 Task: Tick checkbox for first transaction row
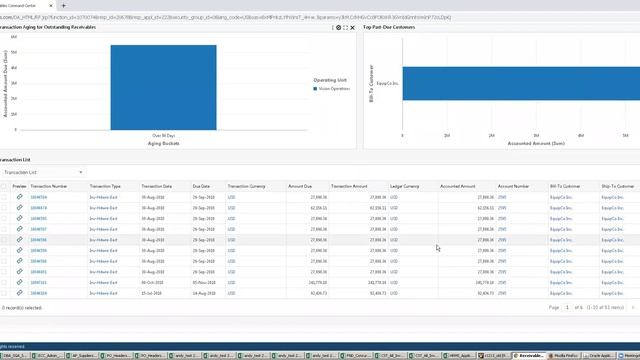4,197
